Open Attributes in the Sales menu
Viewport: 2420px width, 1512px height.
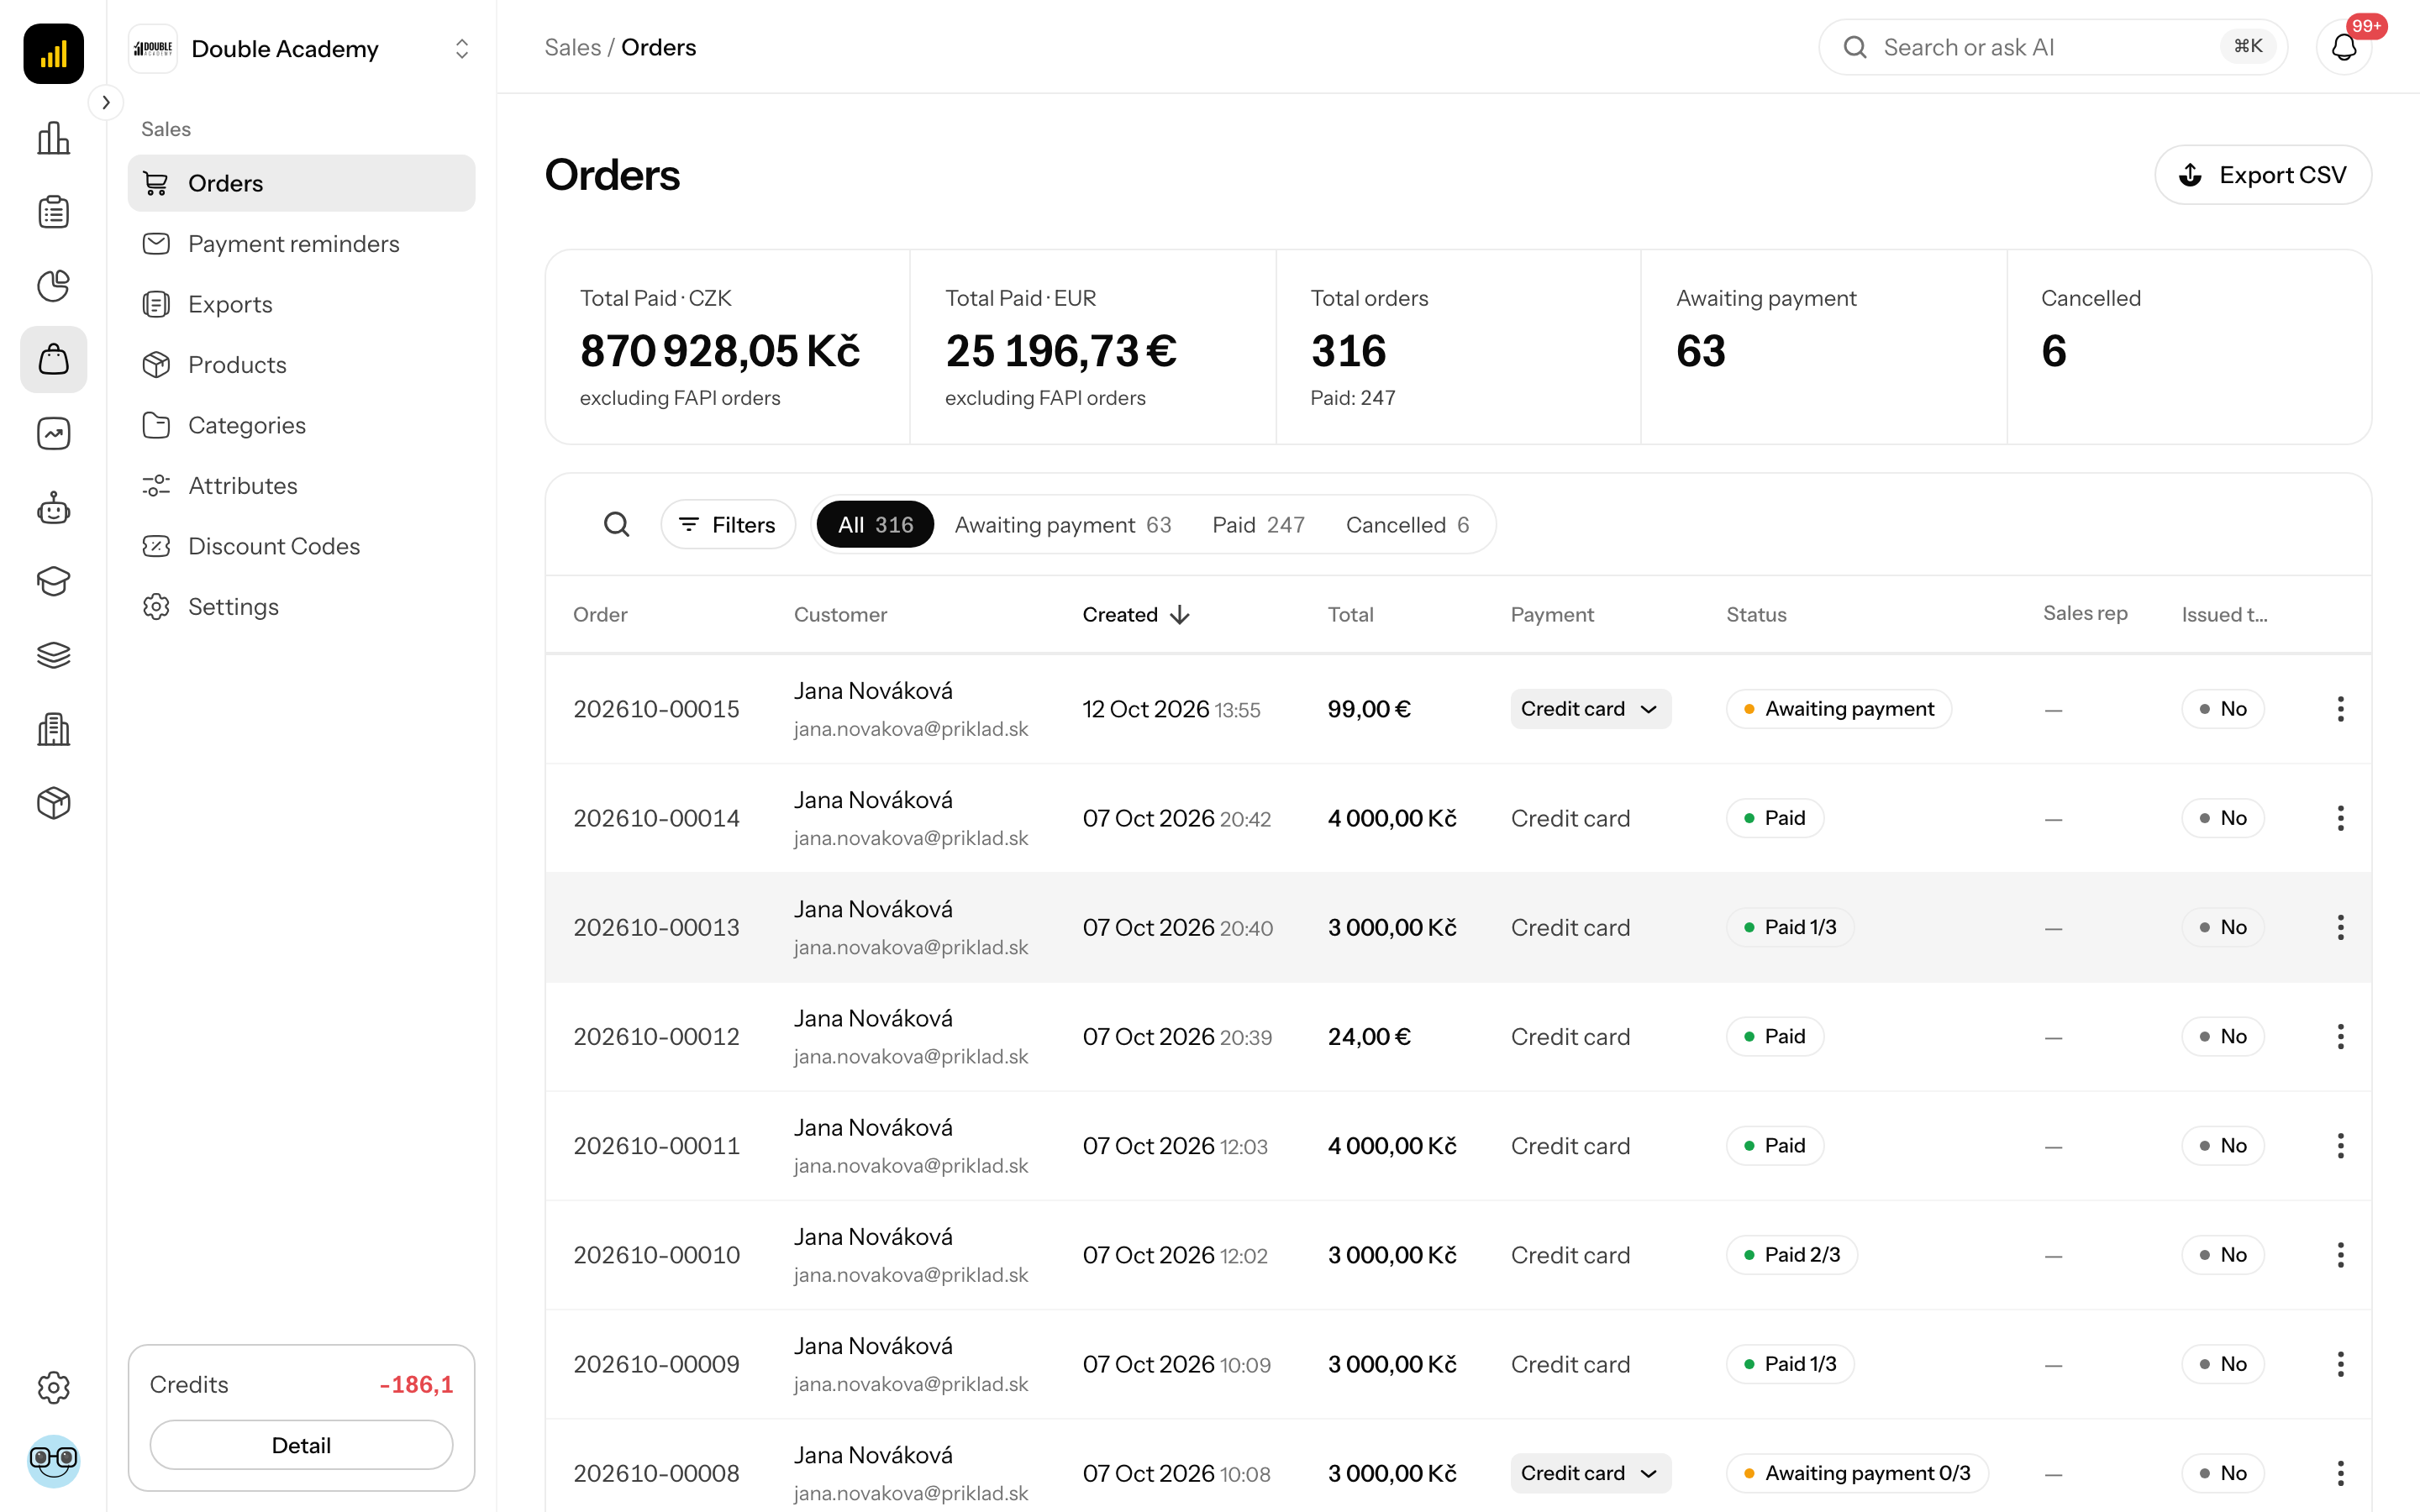301,486
